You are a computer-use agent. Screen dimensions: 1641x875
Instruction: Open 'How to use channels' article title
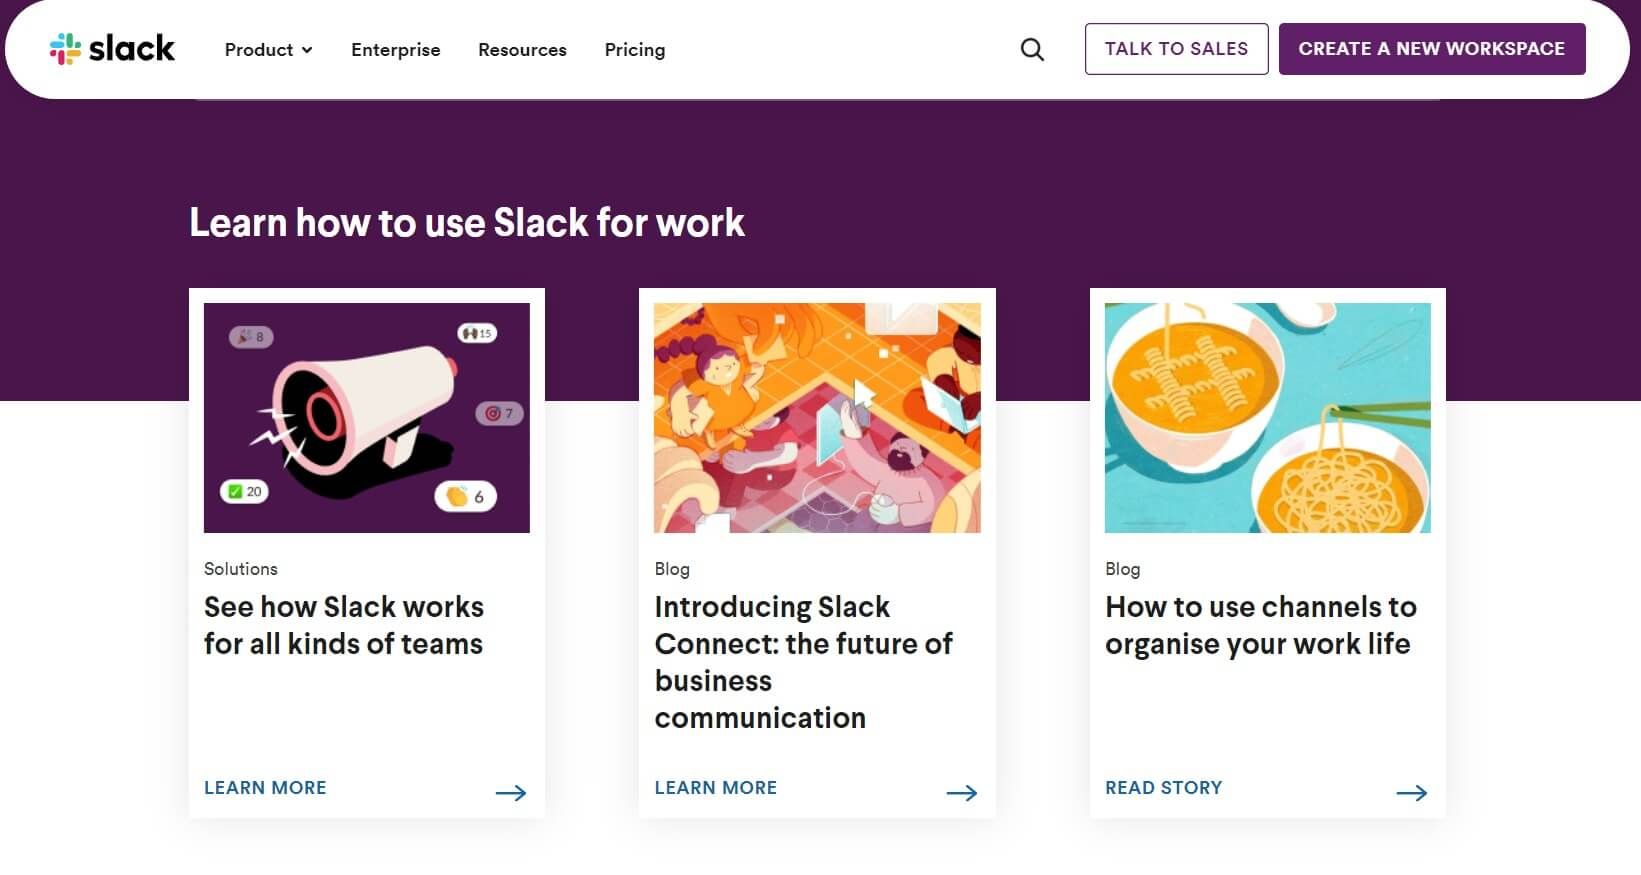[1260, 625]
